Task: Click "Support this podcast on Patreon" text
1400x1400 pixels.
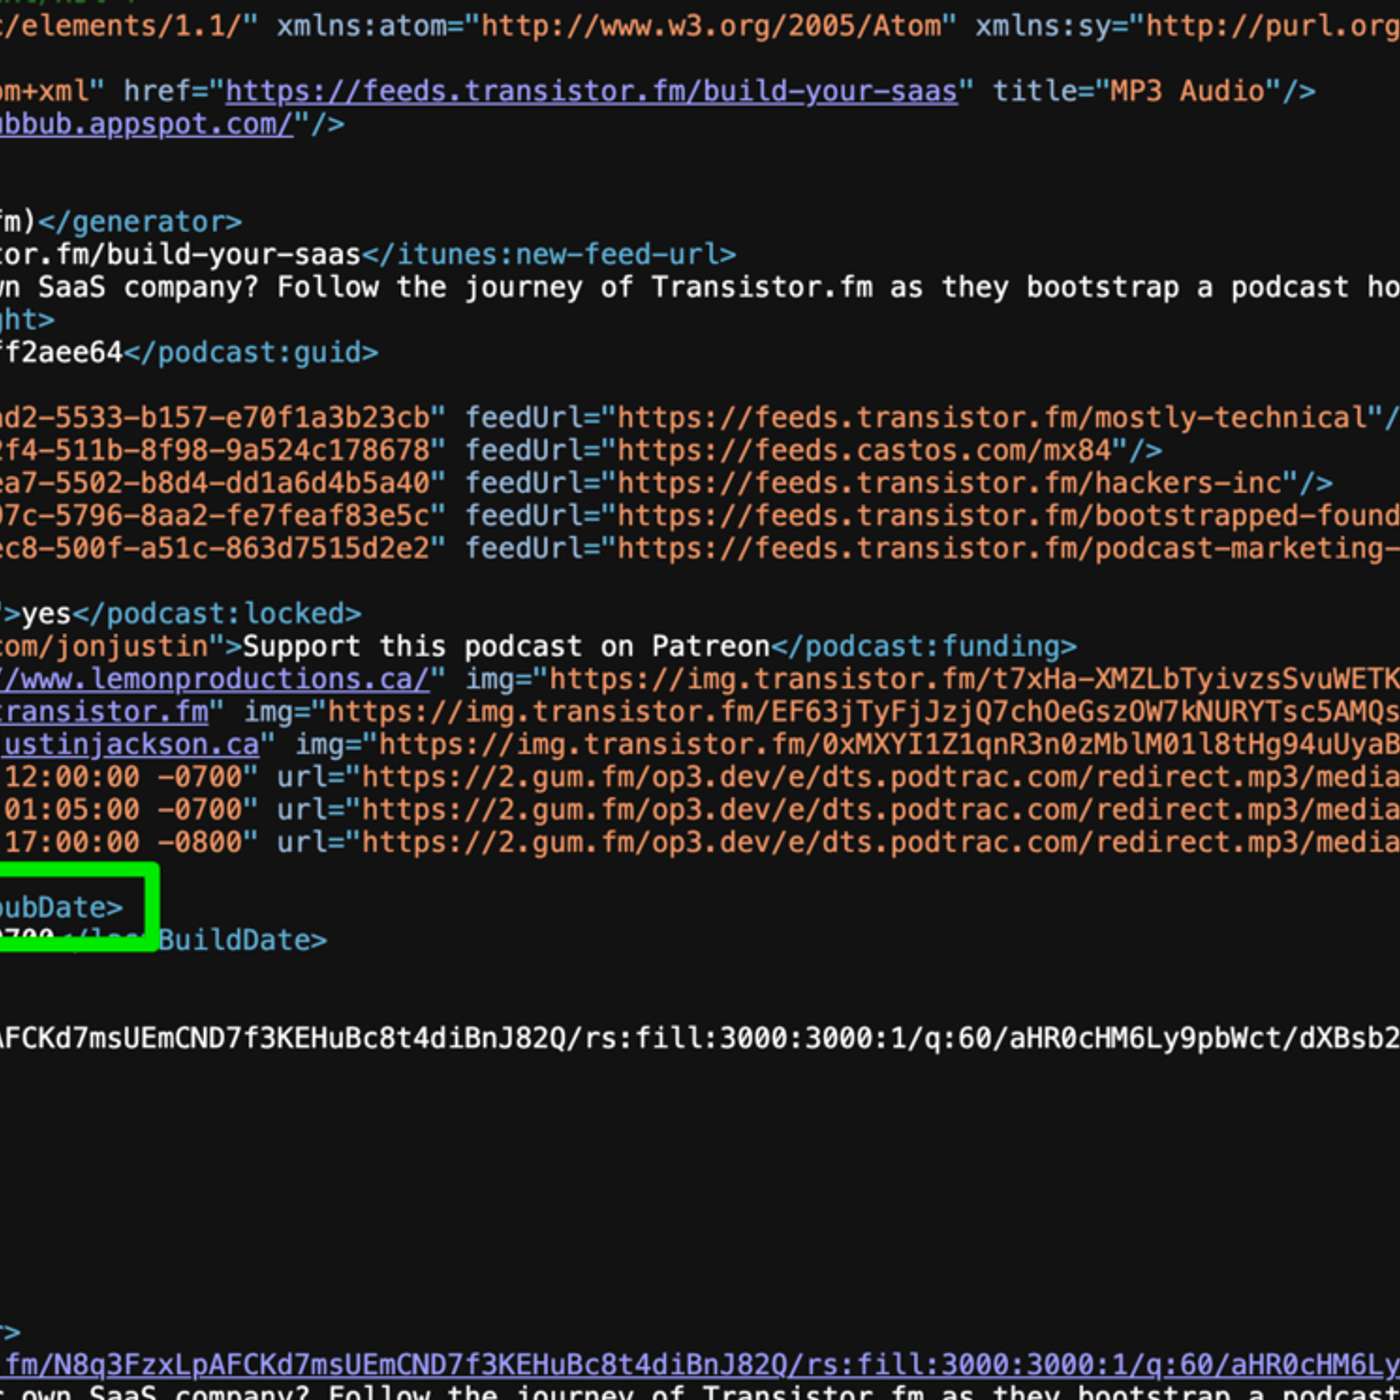Action: (506, 646)
